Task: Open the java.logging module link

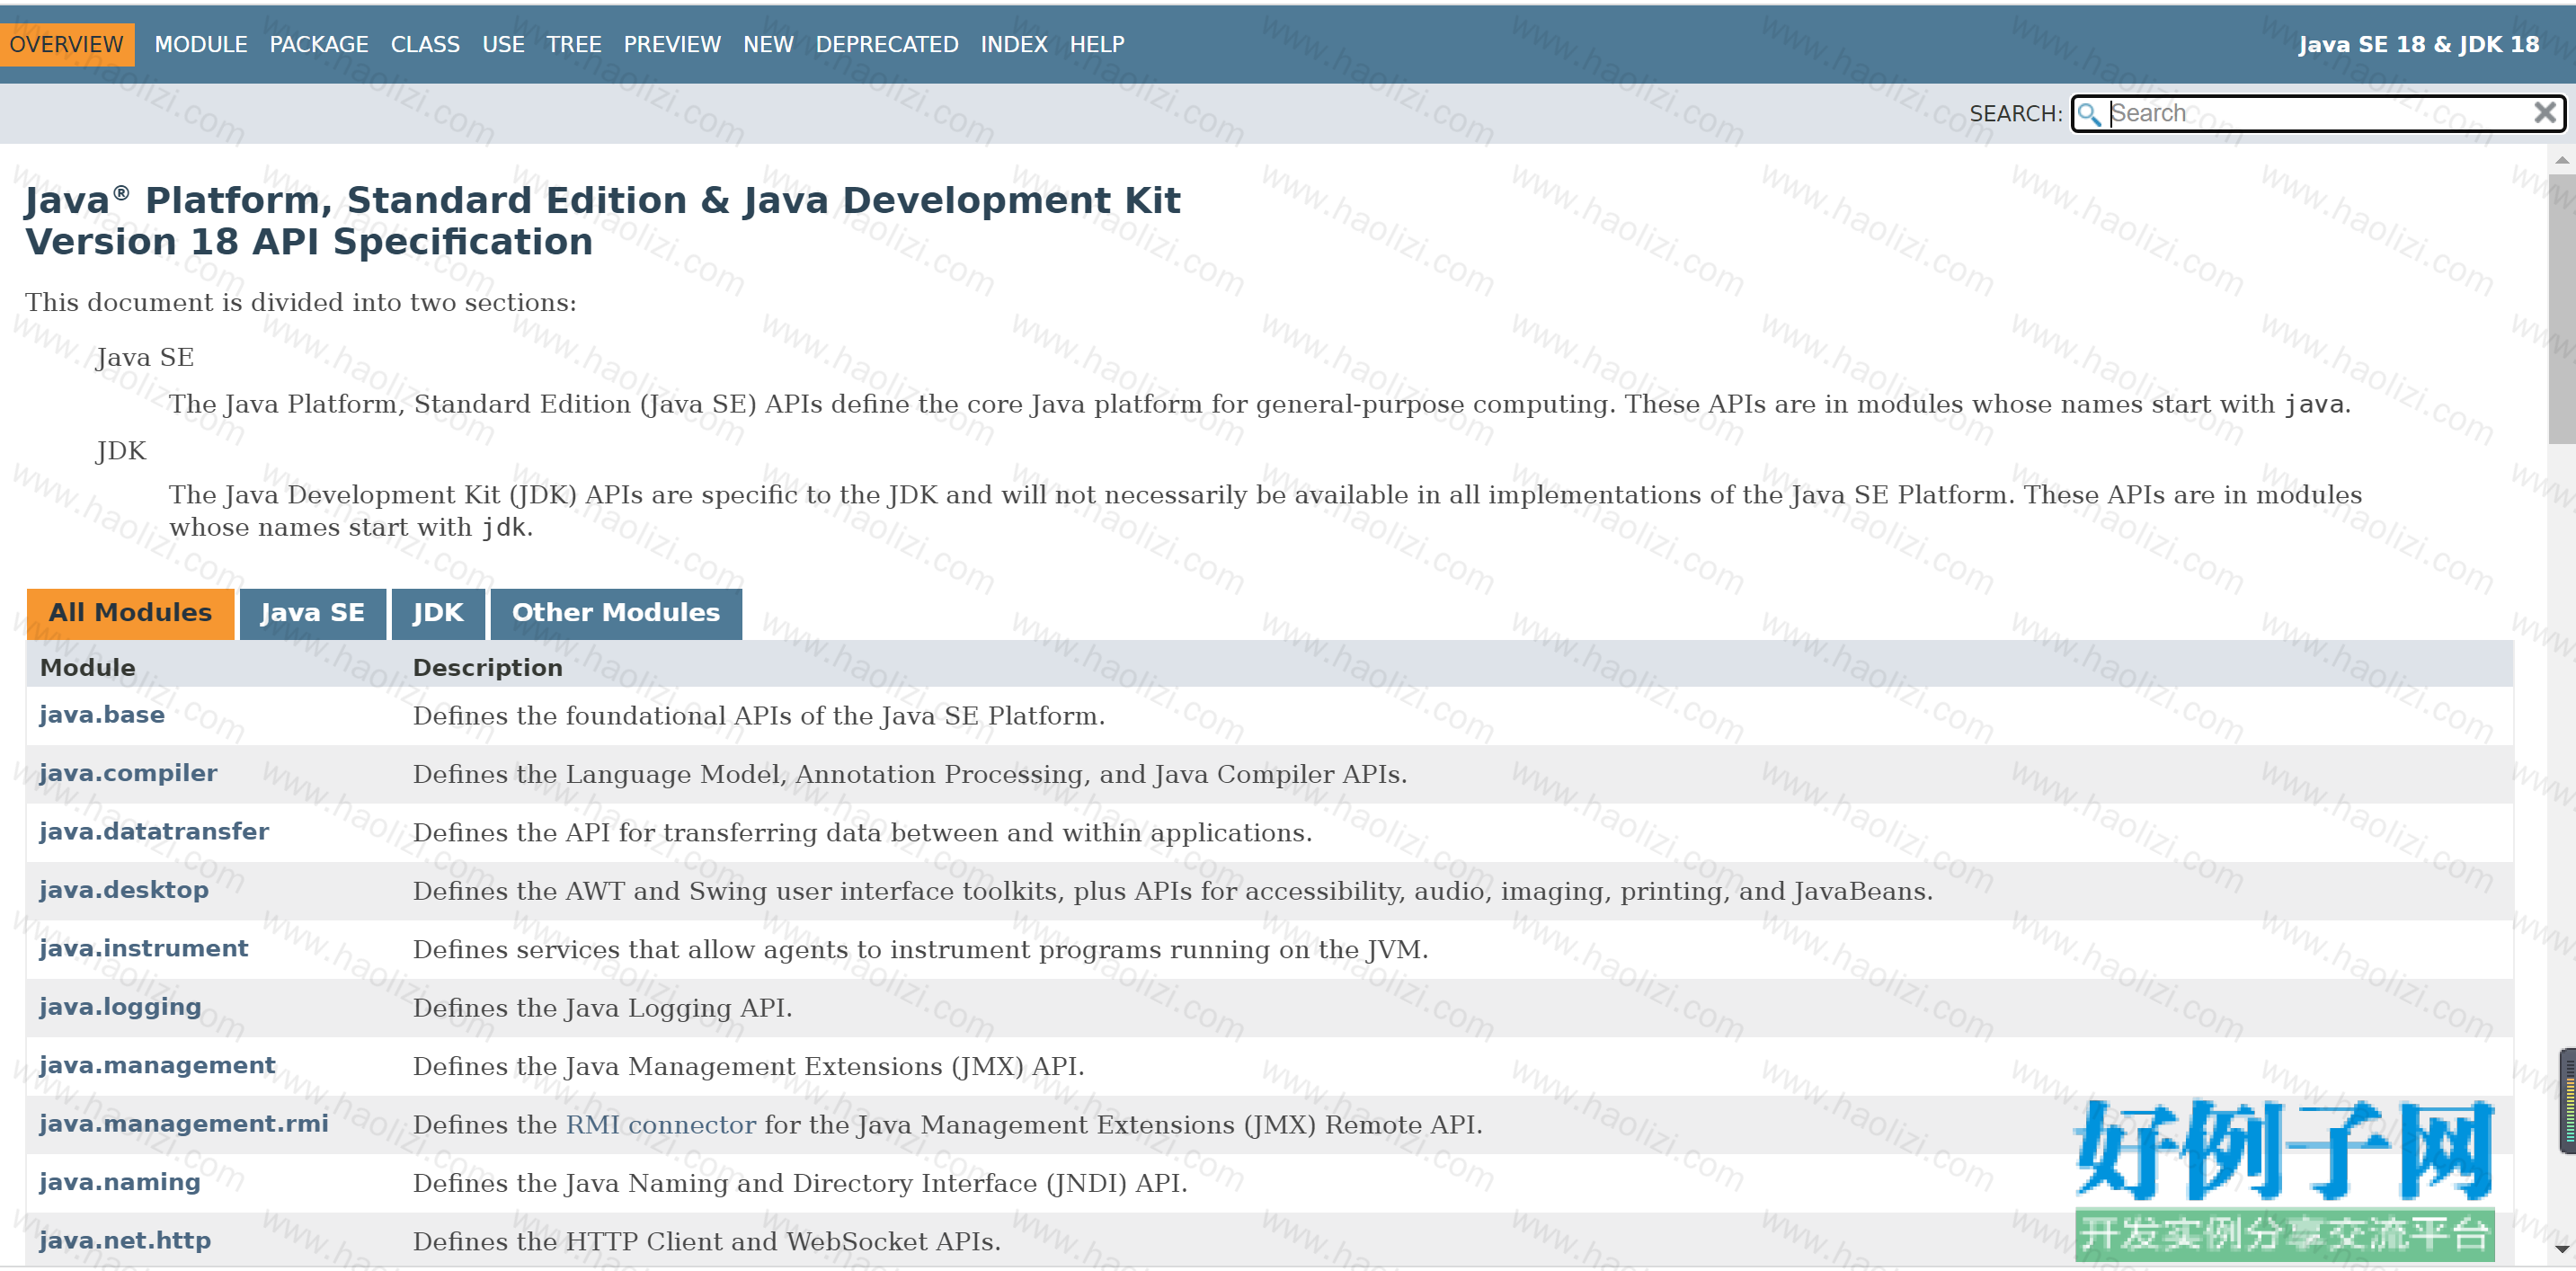Action: [120, 1007]
